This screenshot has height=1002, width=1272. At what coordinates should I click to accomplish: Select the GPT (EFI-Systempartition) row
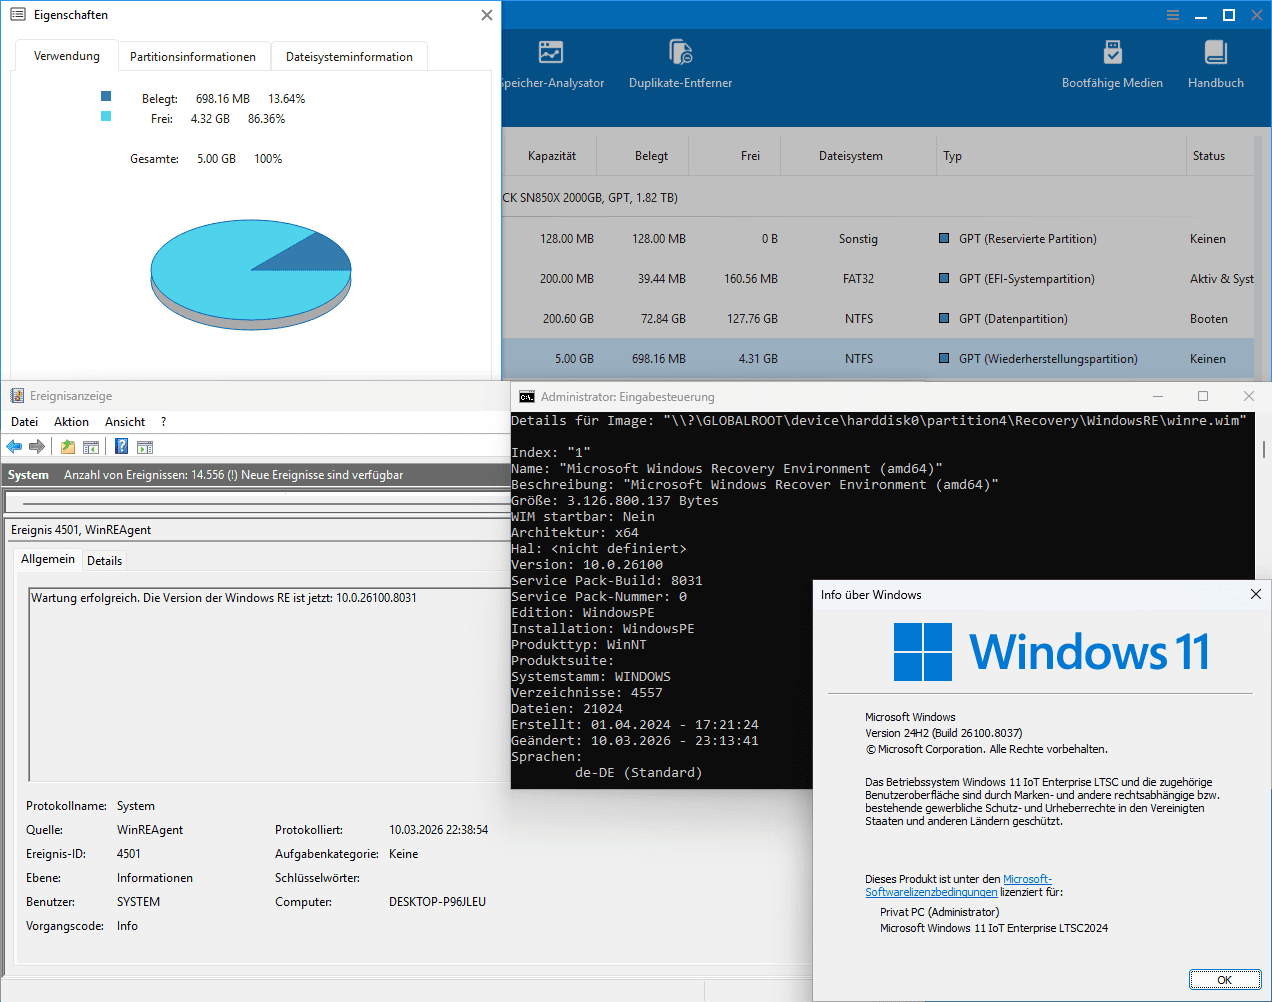(878, 279)
